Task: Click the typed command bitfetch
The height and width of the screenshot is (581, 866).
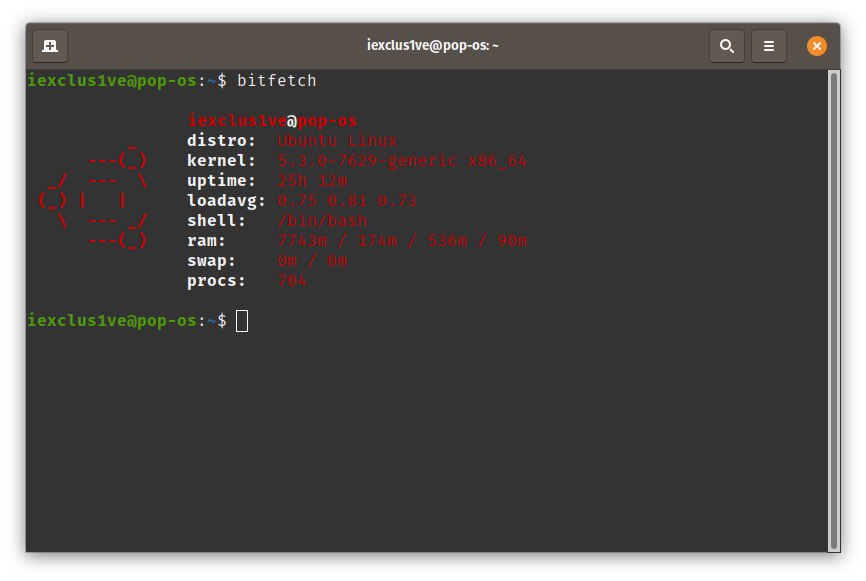Action: pos(277,81)
